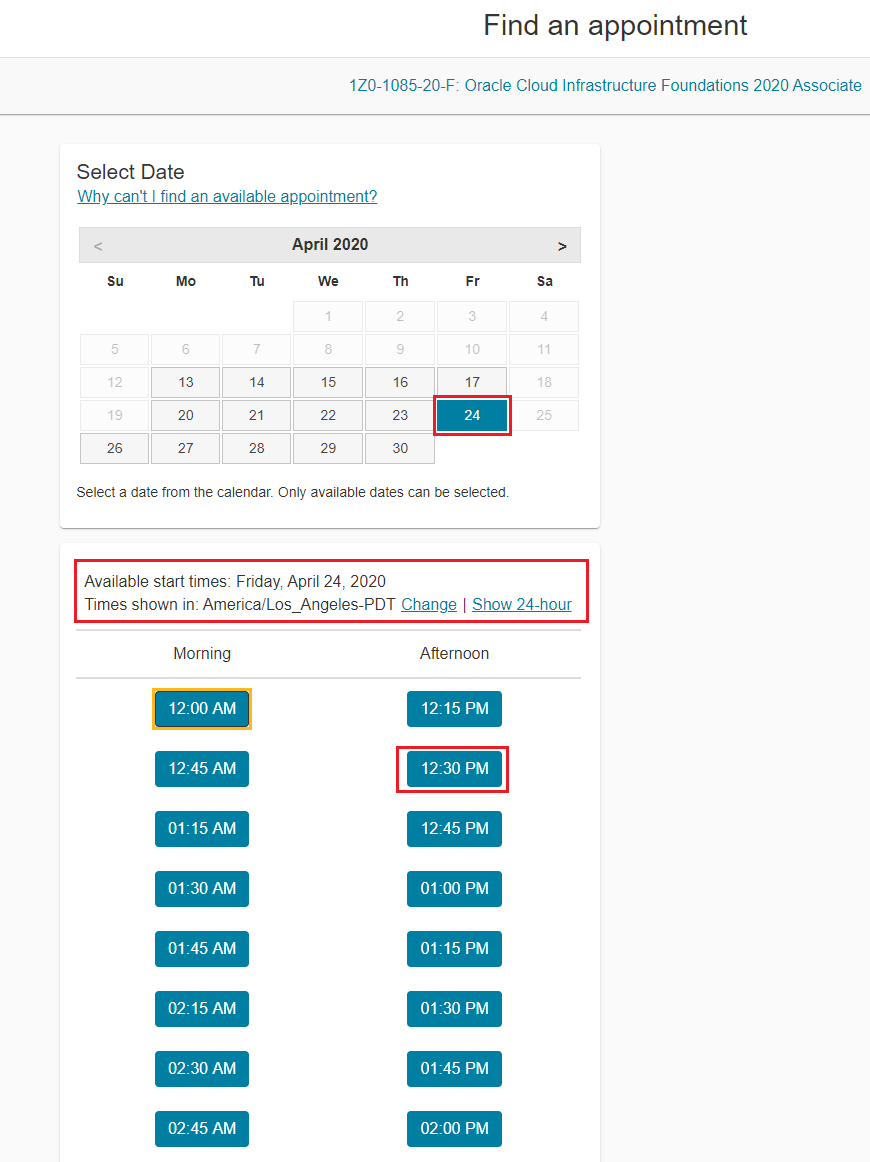Show times in 24-hour format
This screenshot has height=1162, width=870.
[522, 604]
